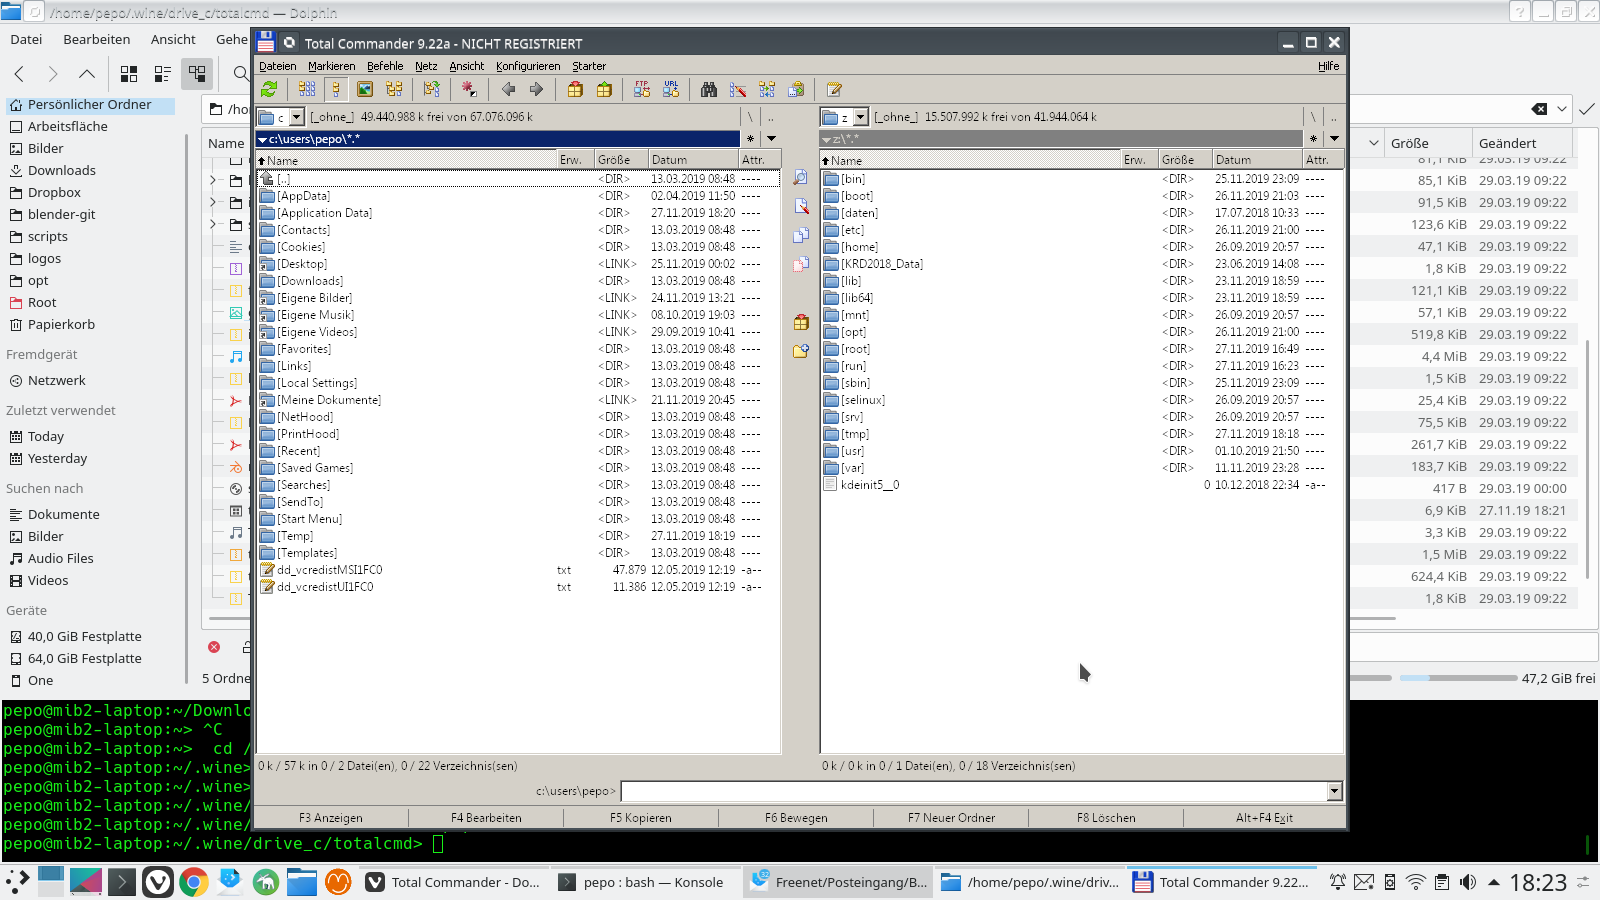
Task: Open the Befehle menu
Action: (x=385, y=66)
